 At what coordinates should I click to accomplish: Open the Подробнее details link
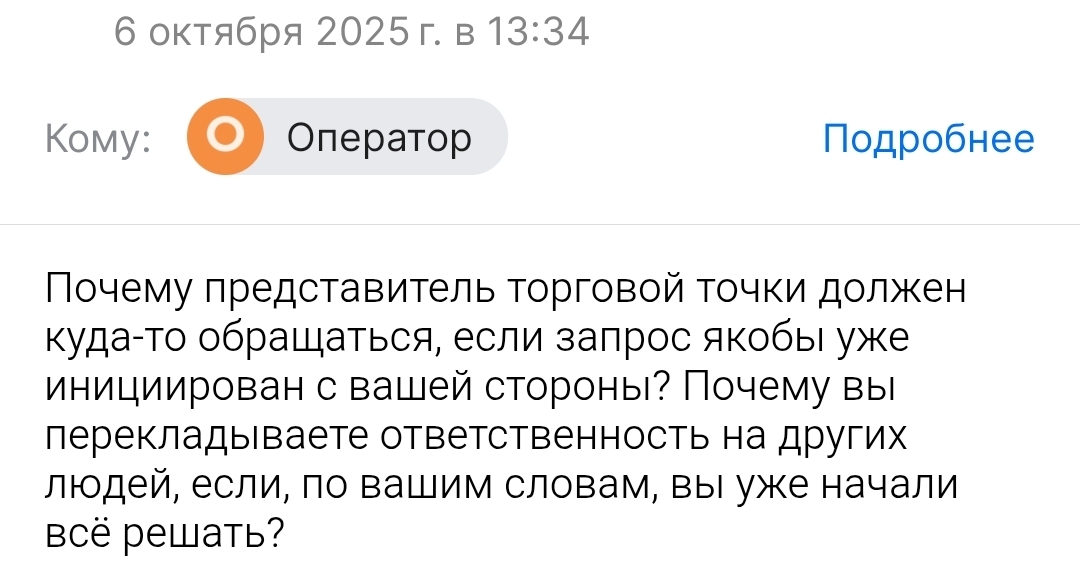928,138
